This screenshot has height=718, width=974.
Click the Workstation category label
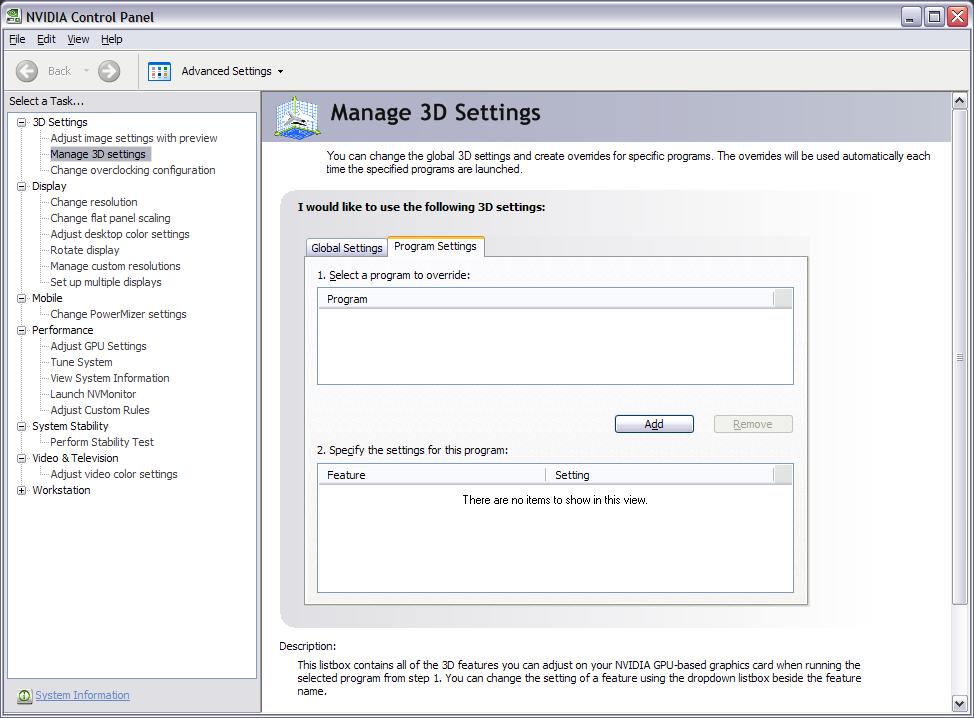tap(61, 490)
